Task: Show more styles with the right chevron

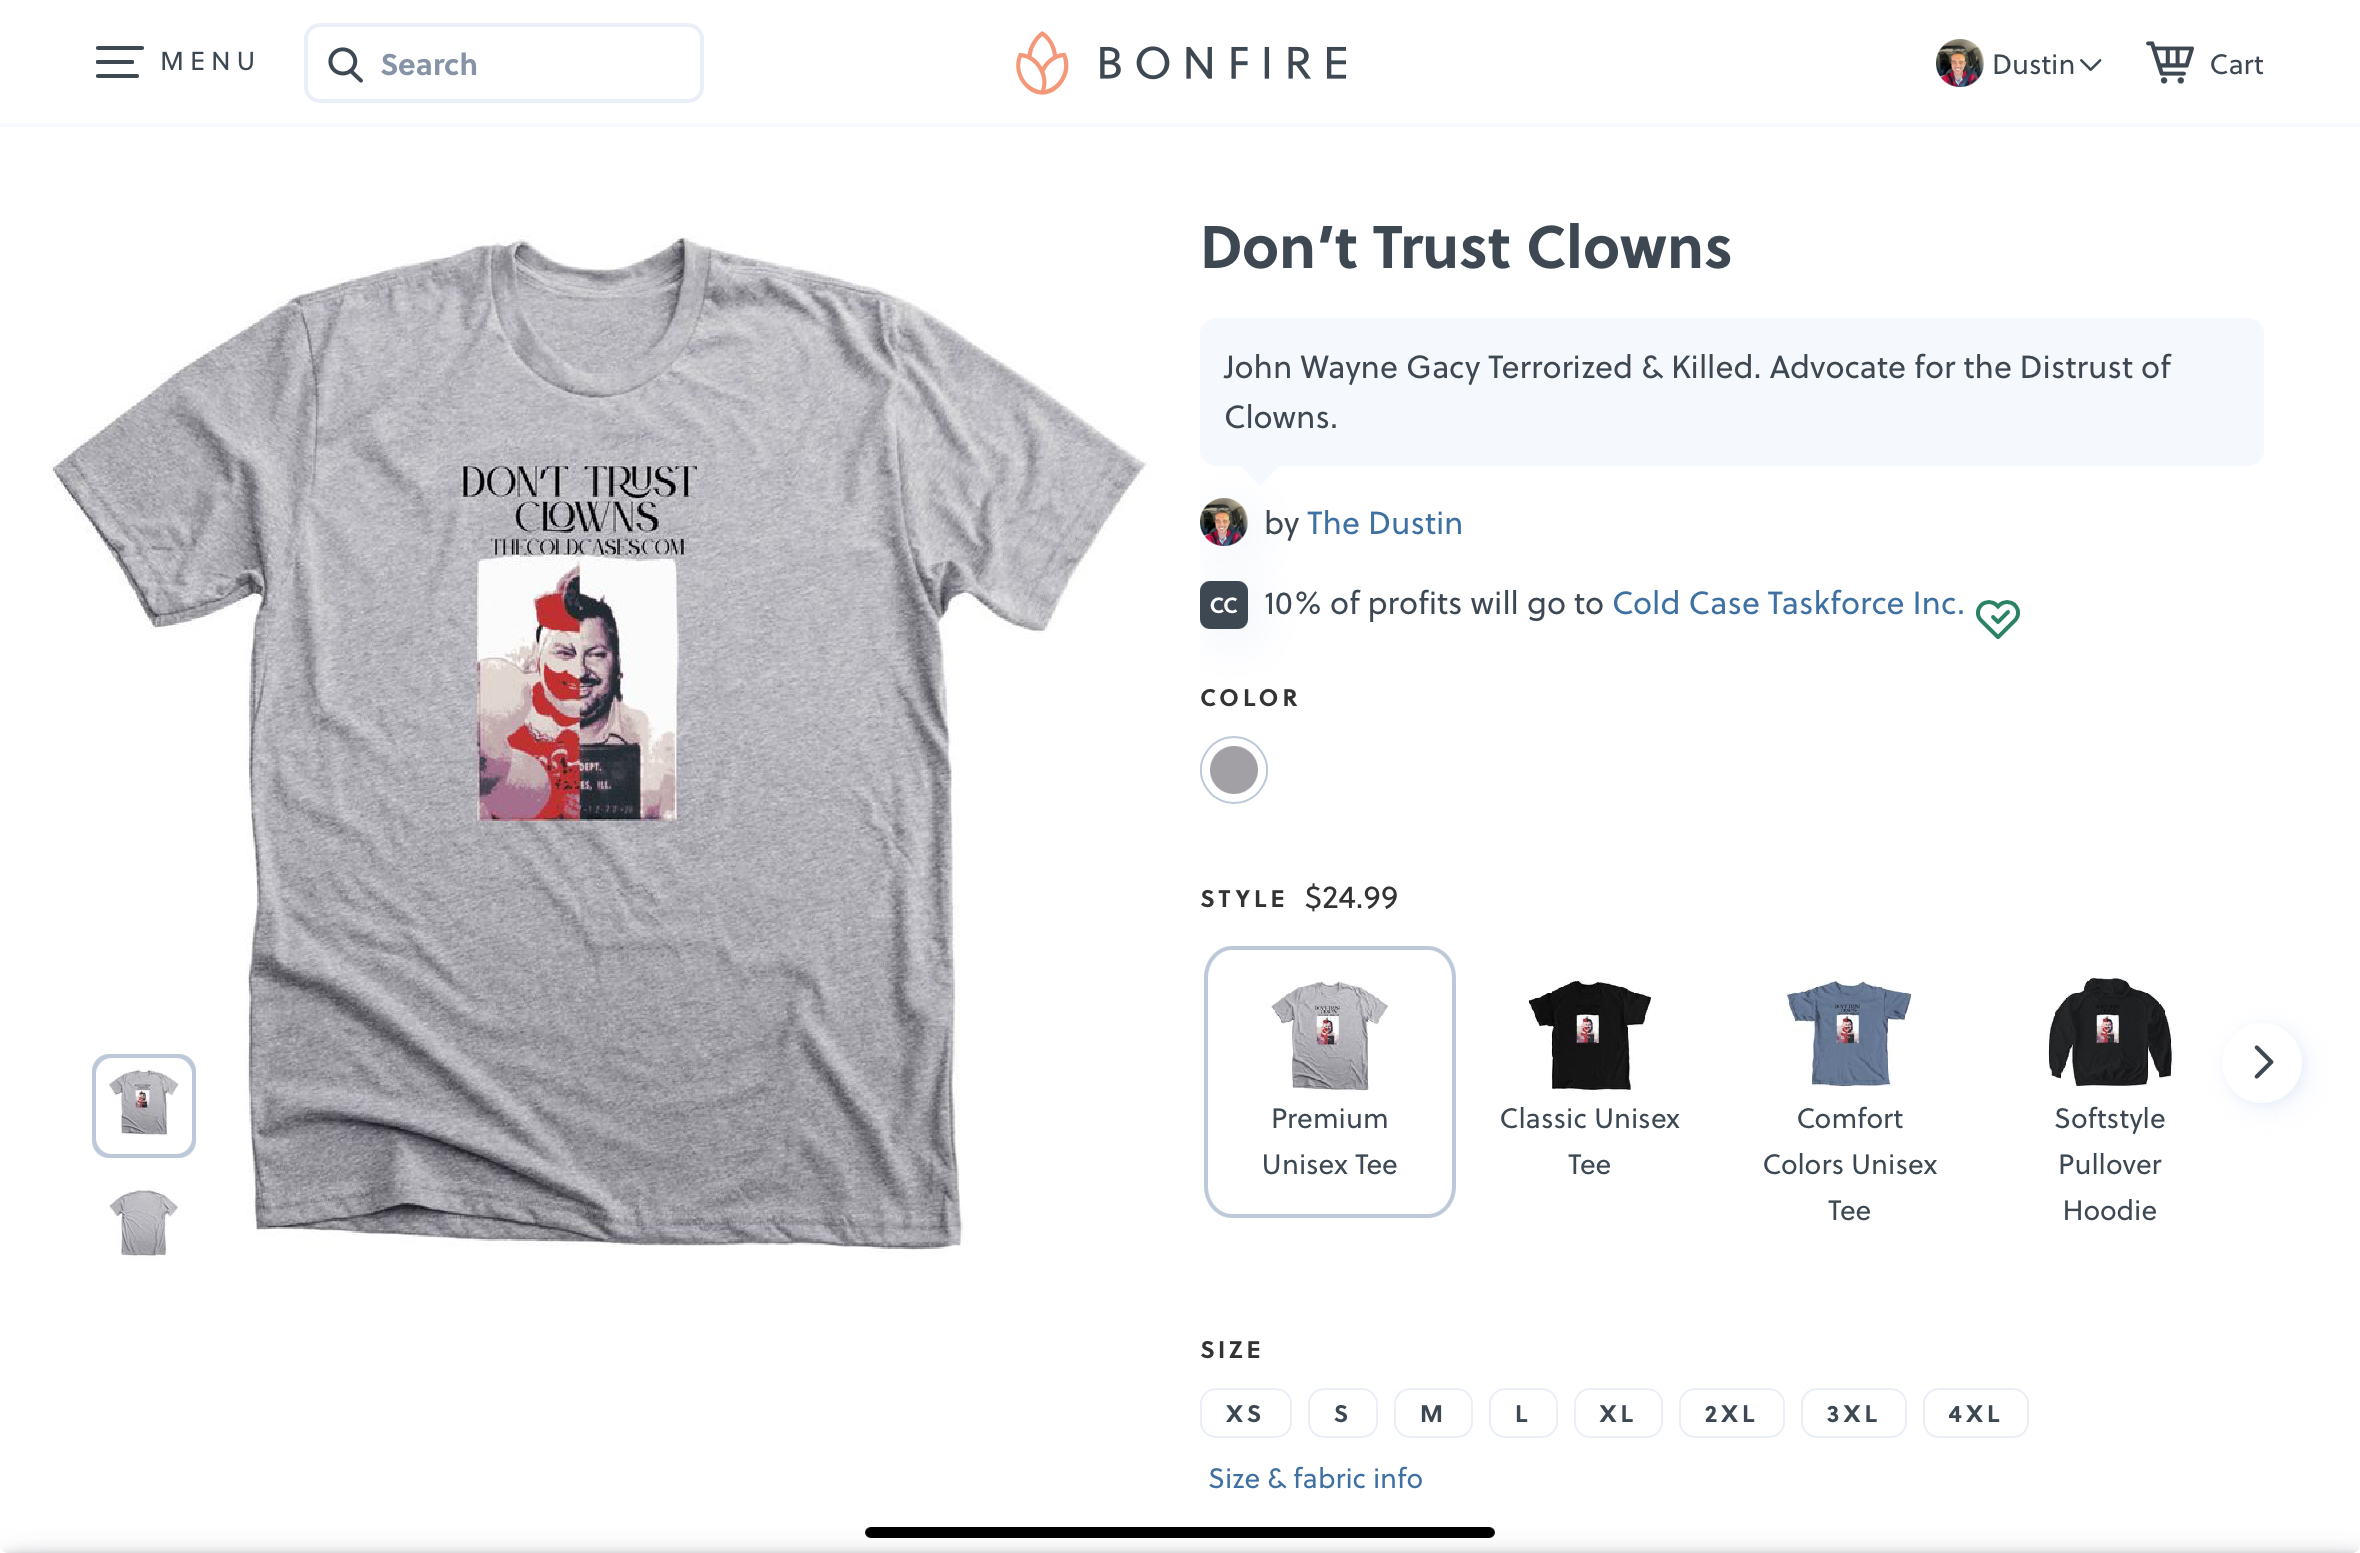Action: [x=2262, y=1062]
